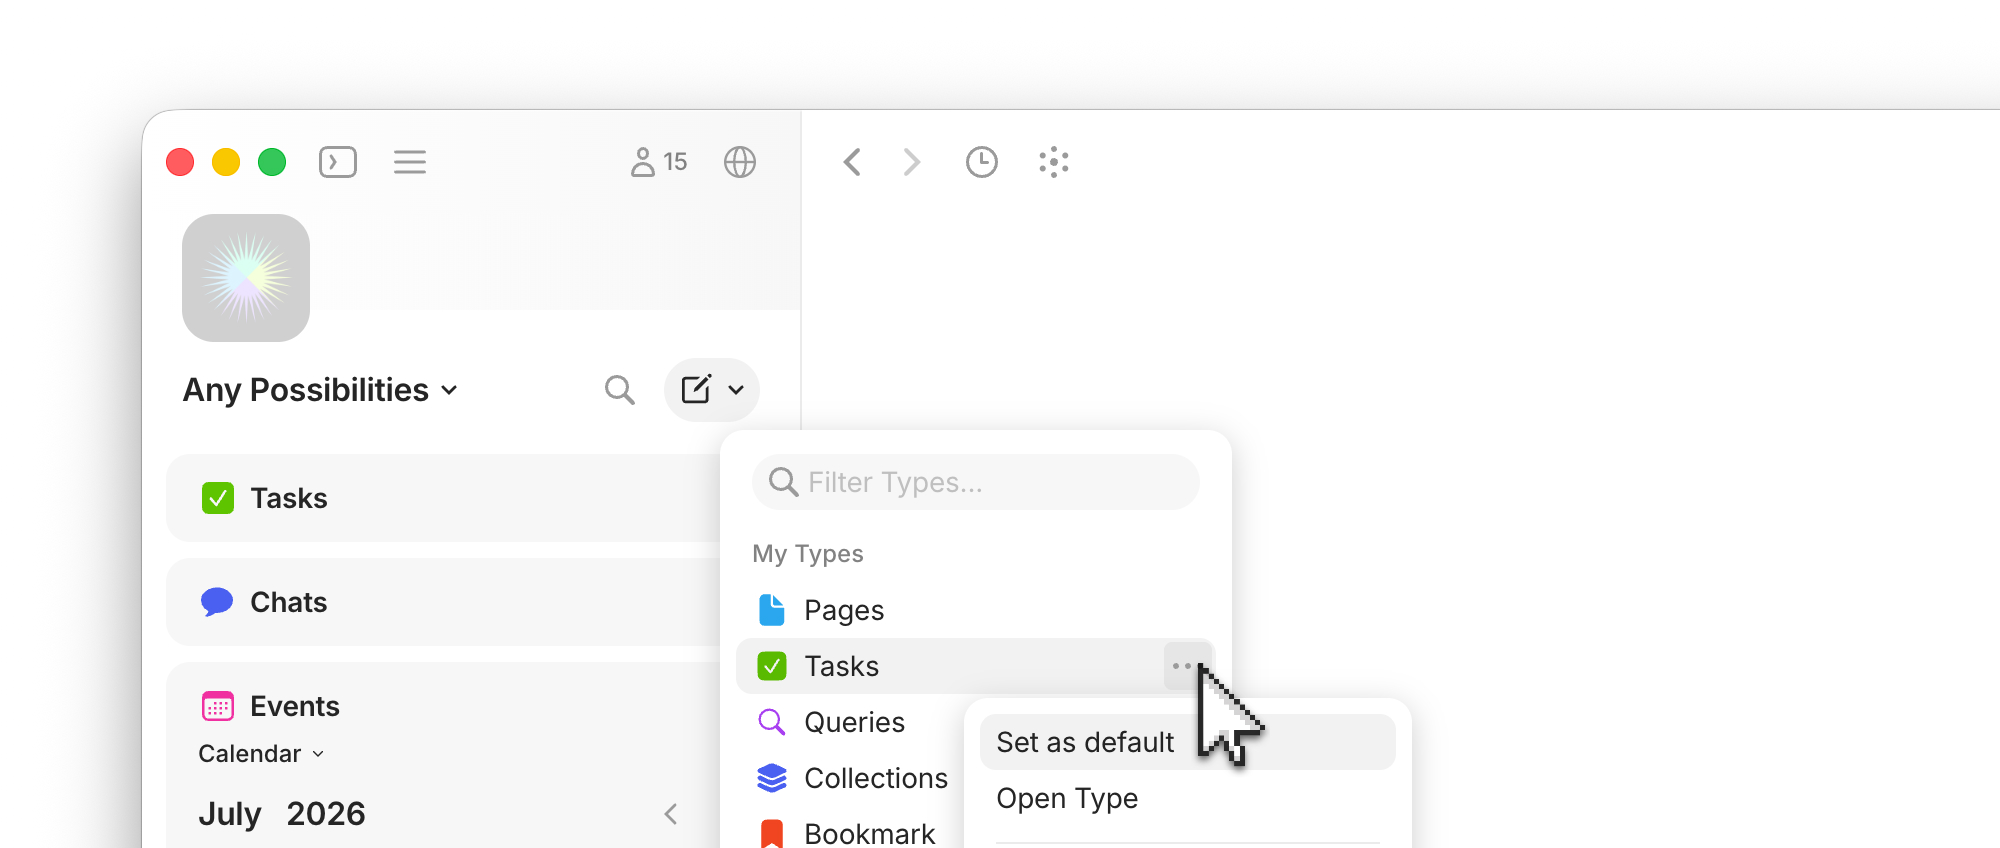Toggle the sidebar panel icon
Viewport: 2000px width, 848px height.
coord(338,162)
